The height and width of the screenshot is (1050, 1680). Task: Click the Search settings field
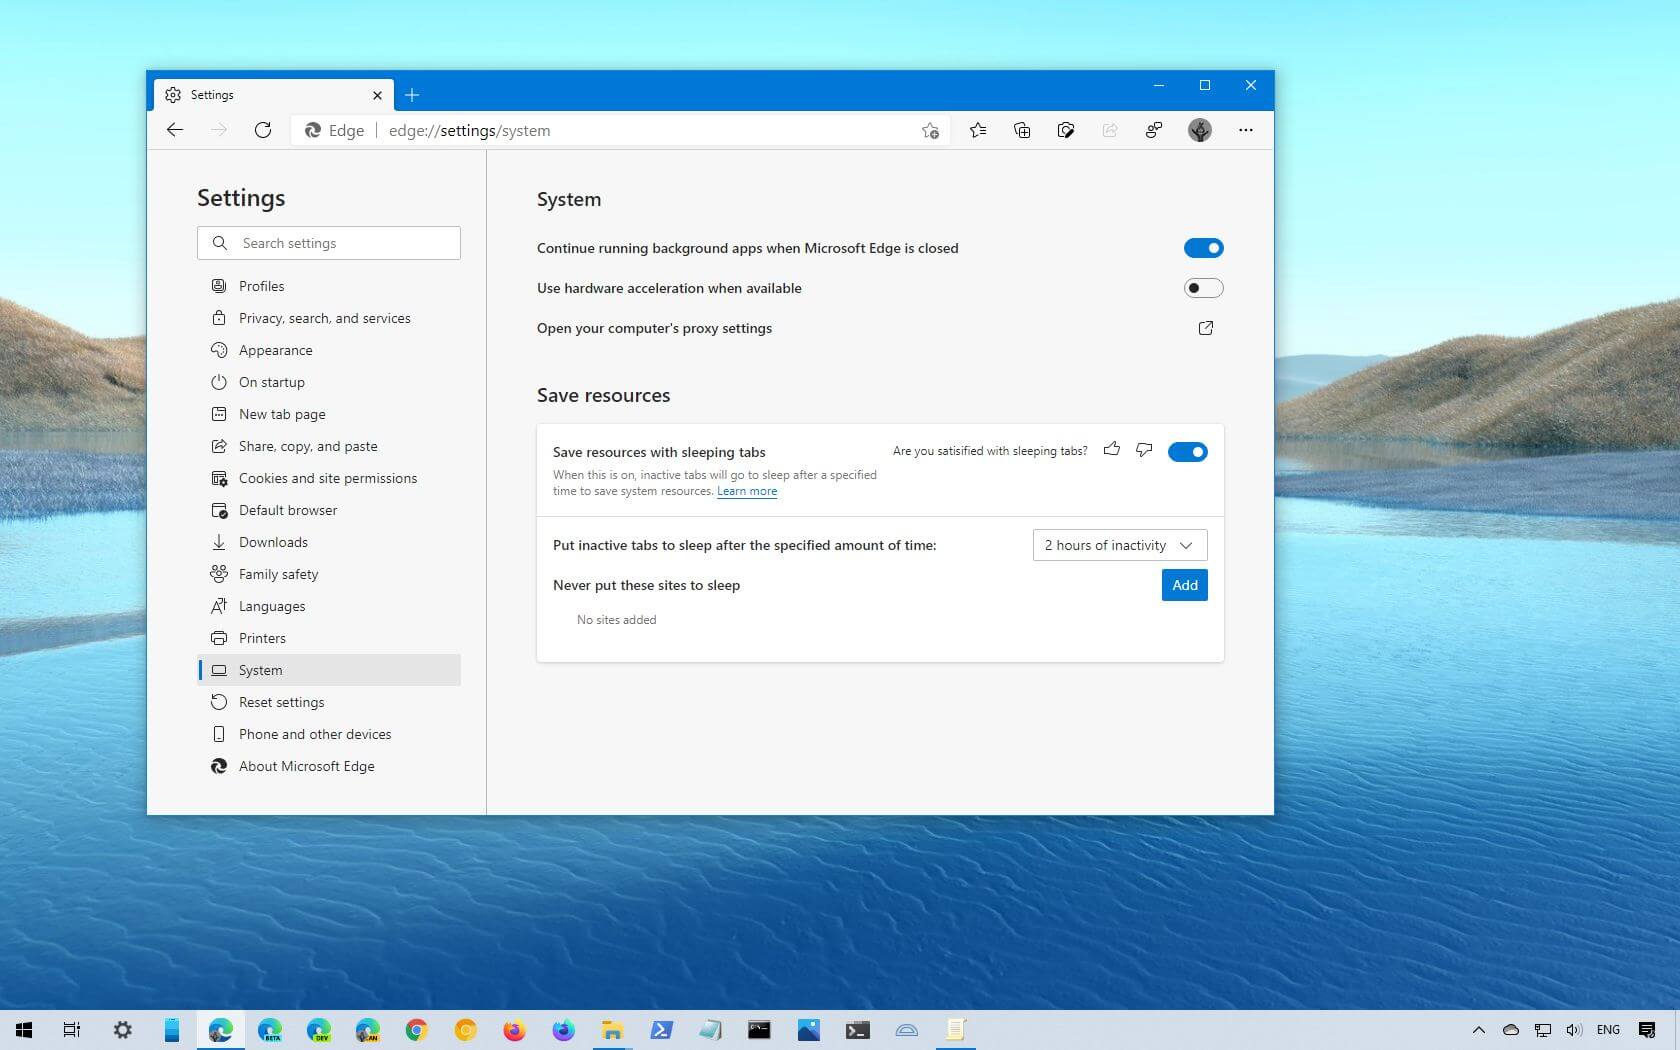click(x=329, y=243)
